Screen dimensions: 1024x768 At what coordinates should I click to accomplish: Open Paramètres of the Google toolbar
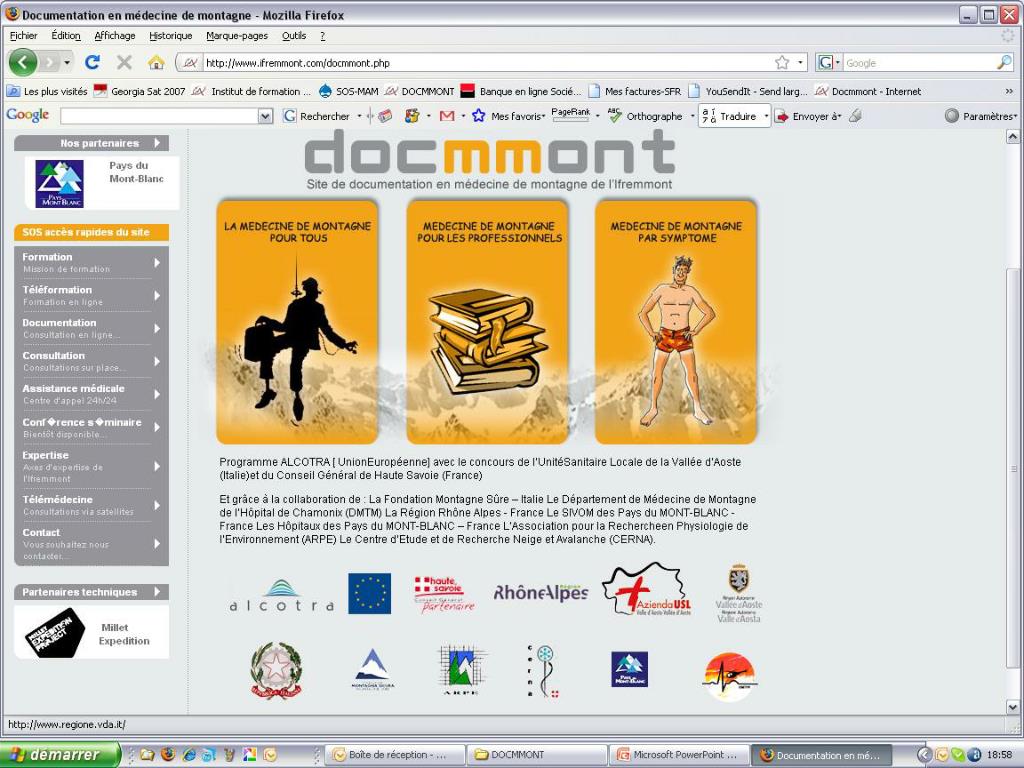coord(981,116)
